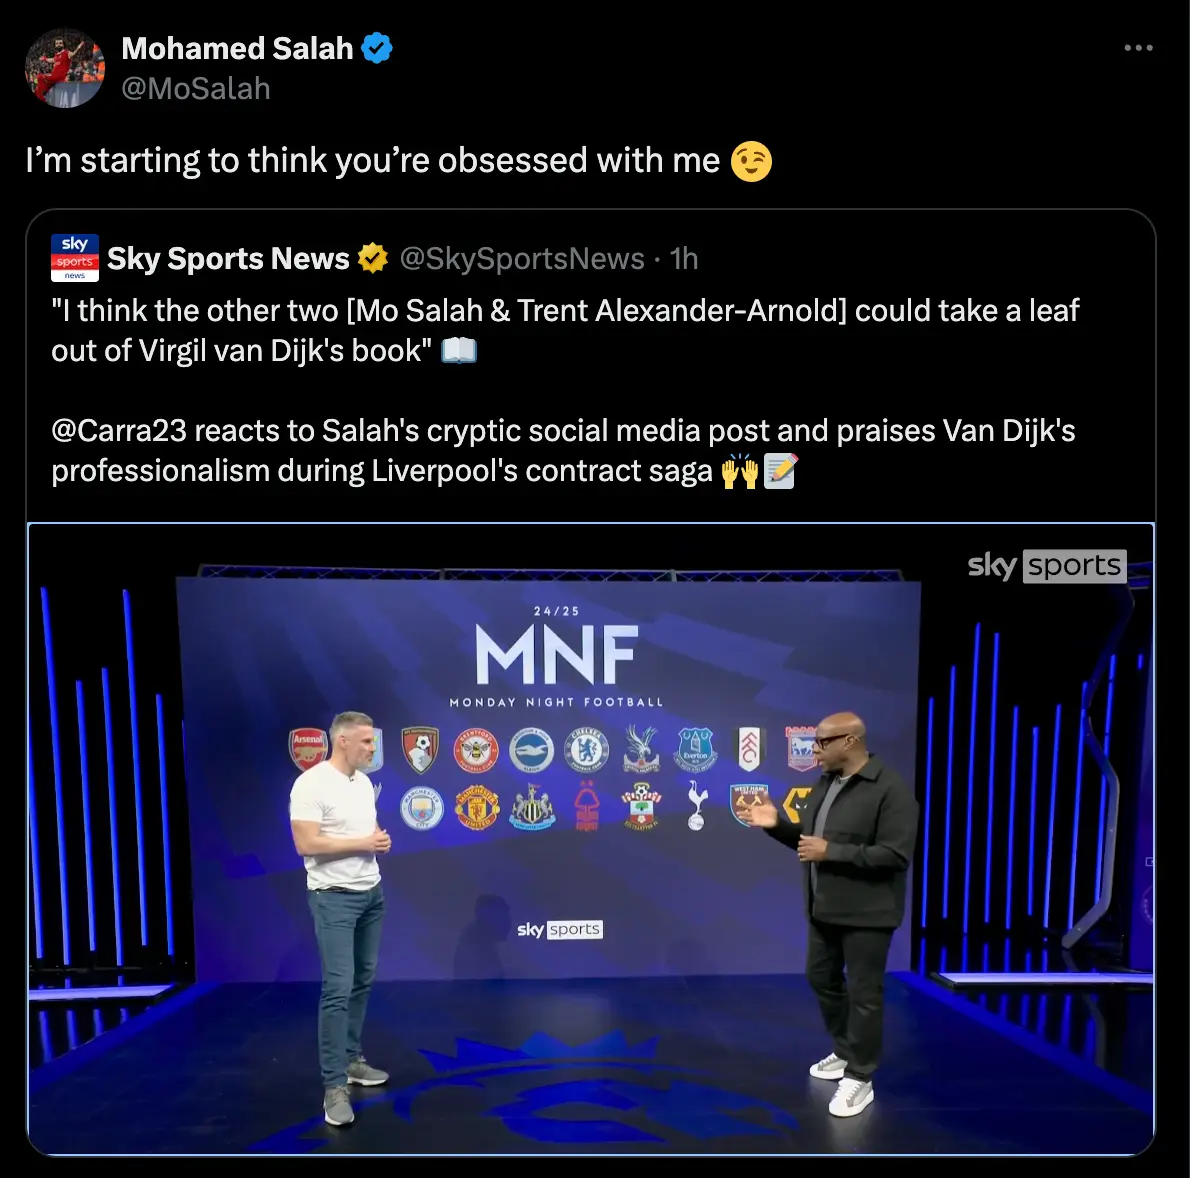Click the memo emoji at the caption end
1190x1178 pixels.
pyautogui.click(x=779, y=470)
